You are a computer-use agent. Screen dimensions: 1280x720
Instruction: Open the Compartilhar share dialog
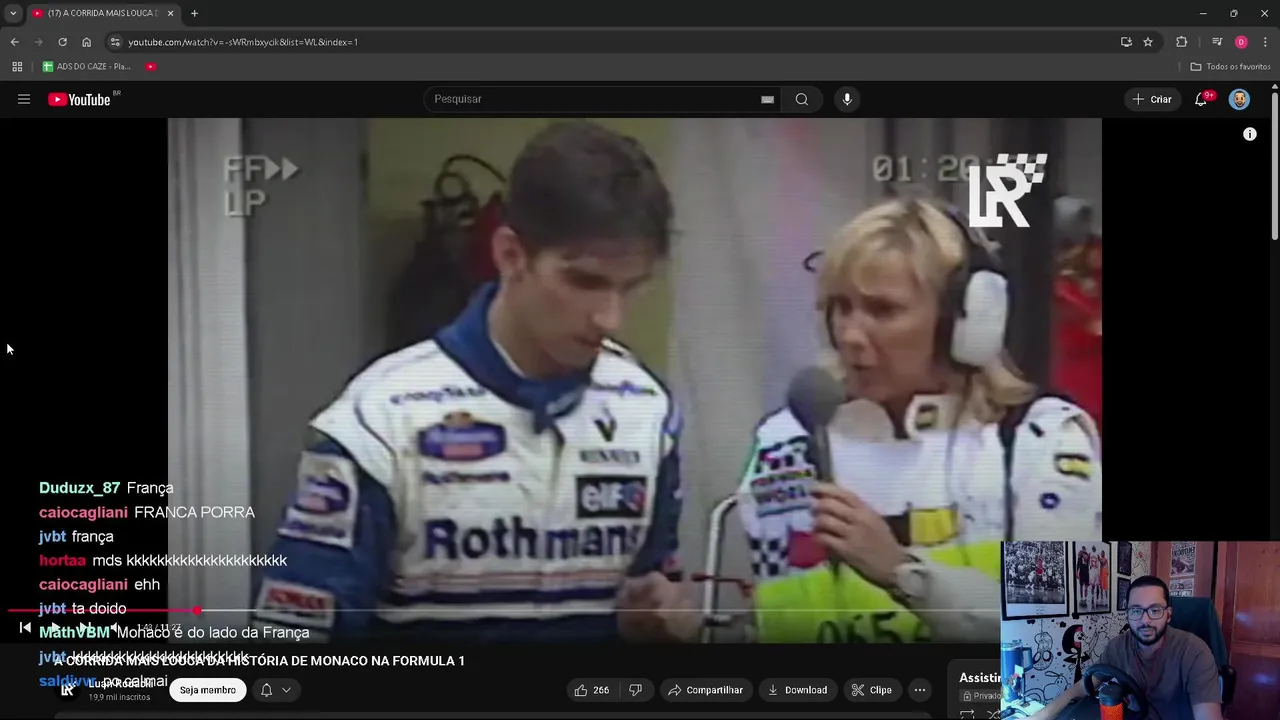pos(706,690)
